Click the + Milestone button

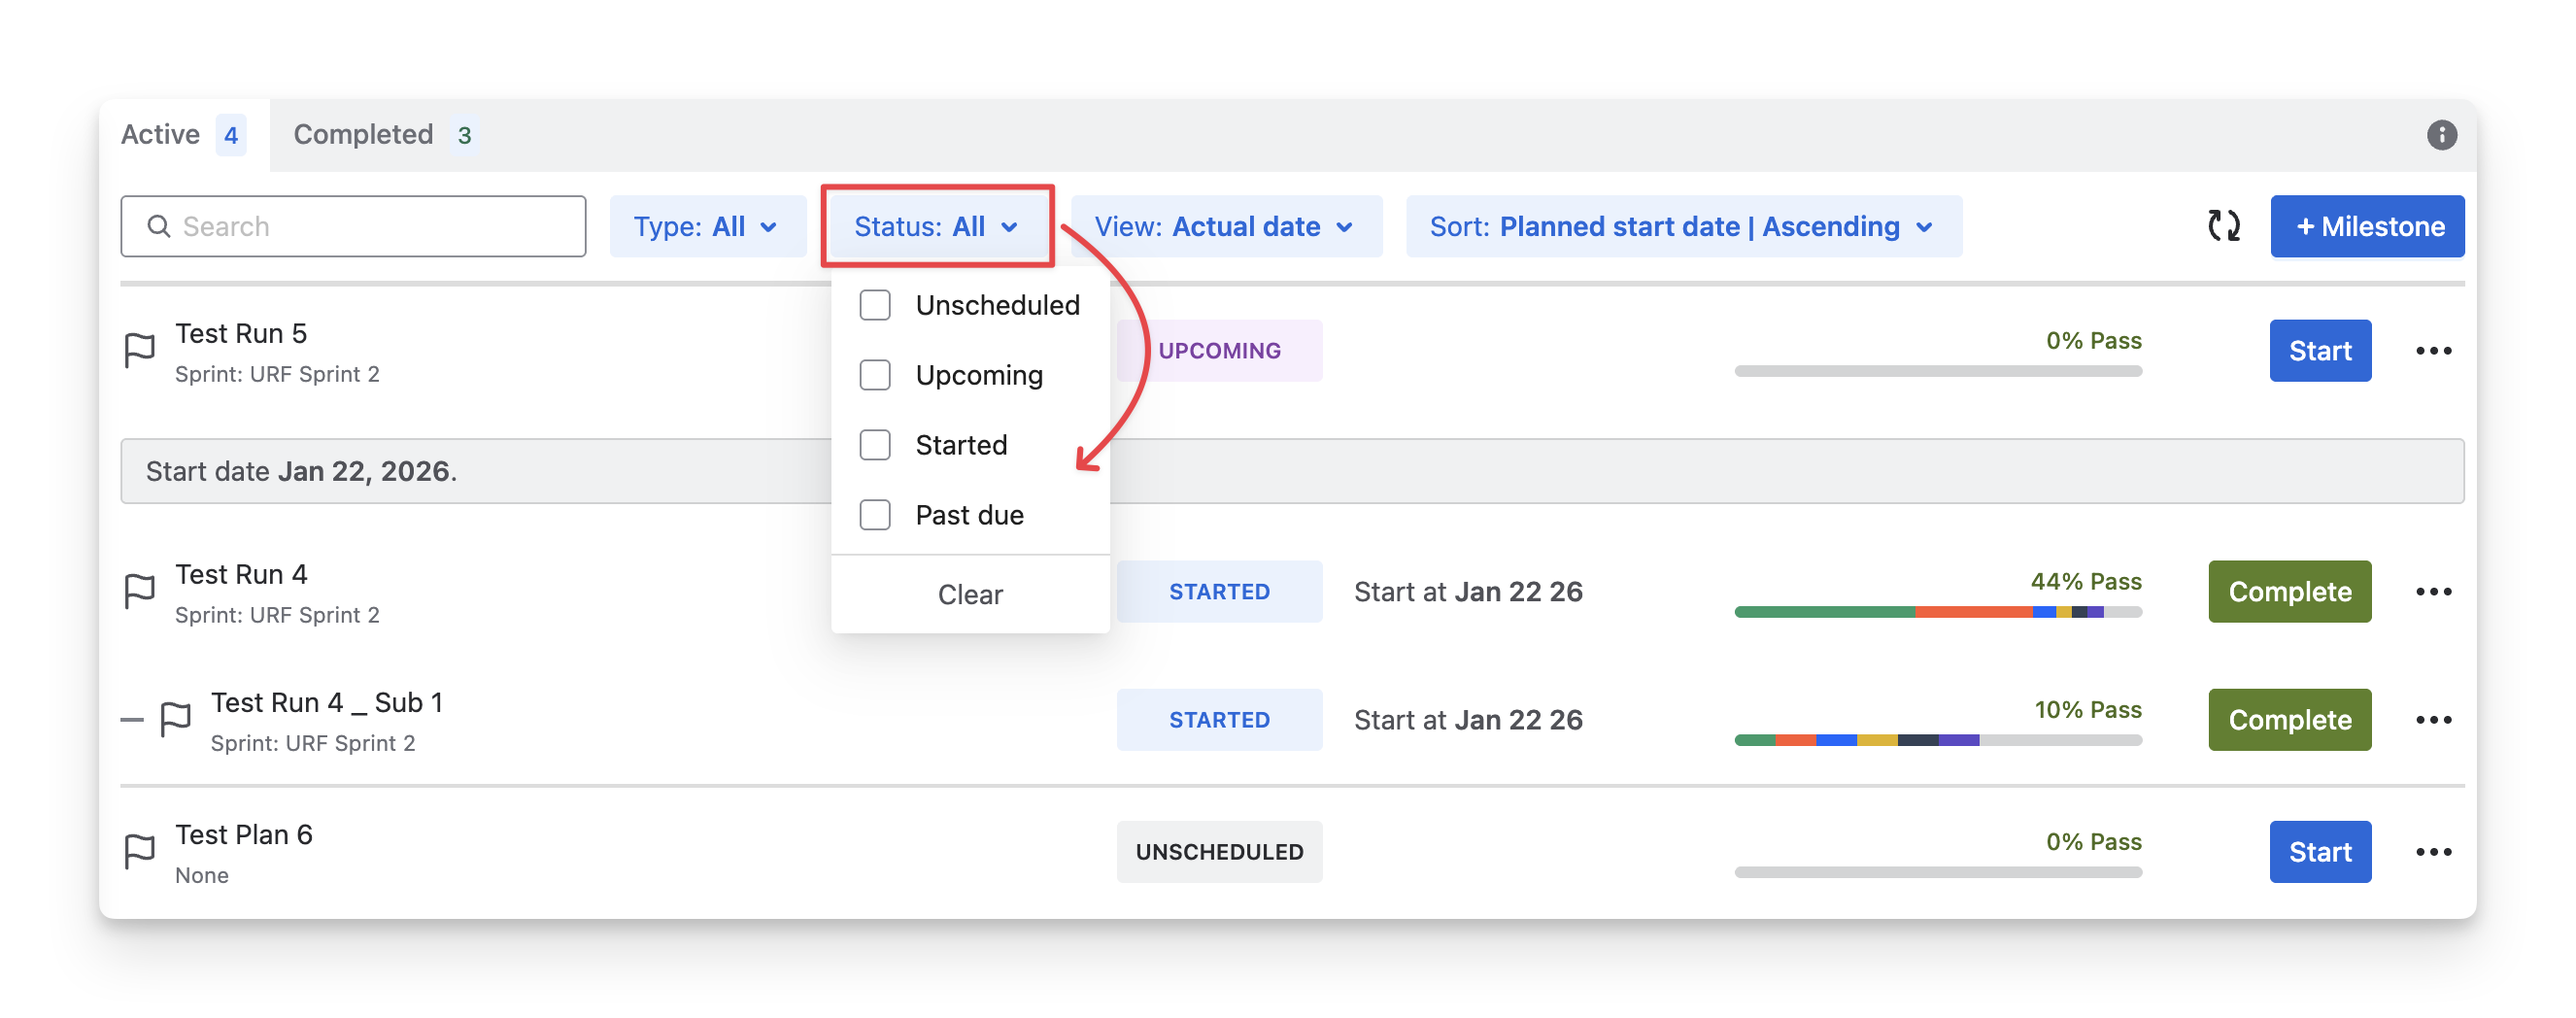coord(2366,226)
